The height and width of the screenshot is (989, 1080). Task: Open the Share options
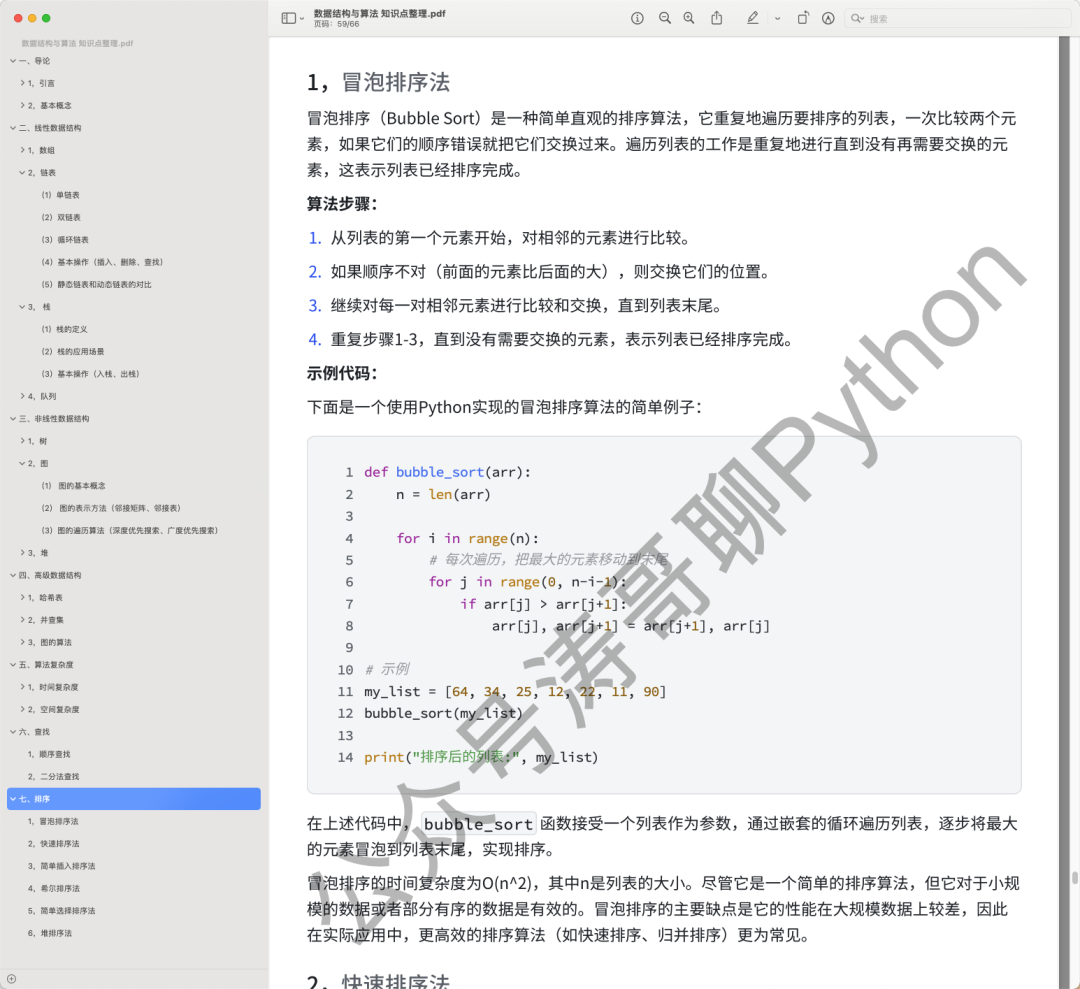(717, 17)
